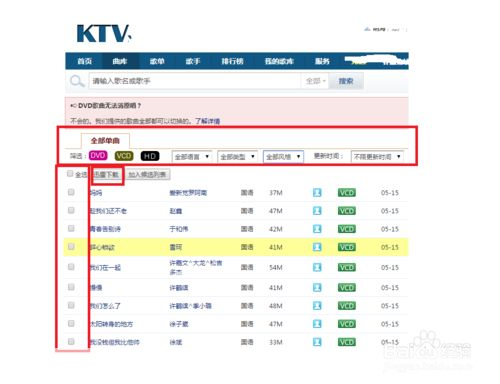
Task: Tick the checkbox for 我们在一起
Action: click(x=71, y=267)
